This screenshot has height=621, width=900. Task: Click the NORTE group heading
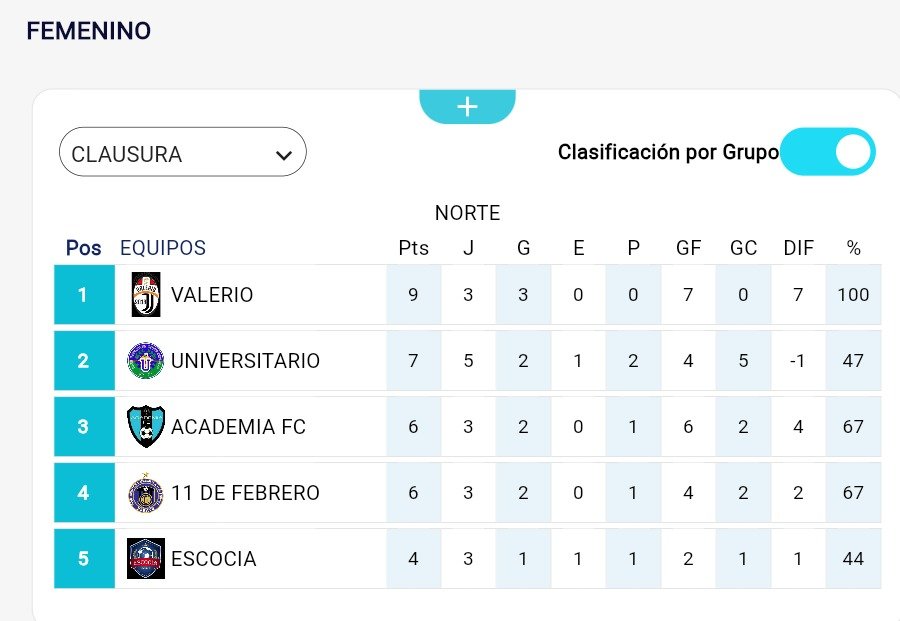point(467,213)
